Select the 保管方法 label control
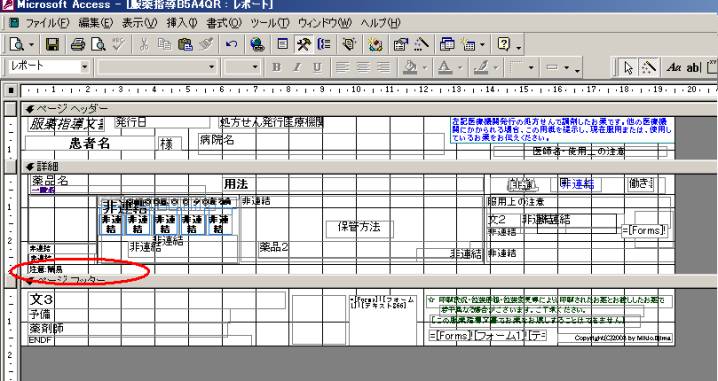 [359, 227]
